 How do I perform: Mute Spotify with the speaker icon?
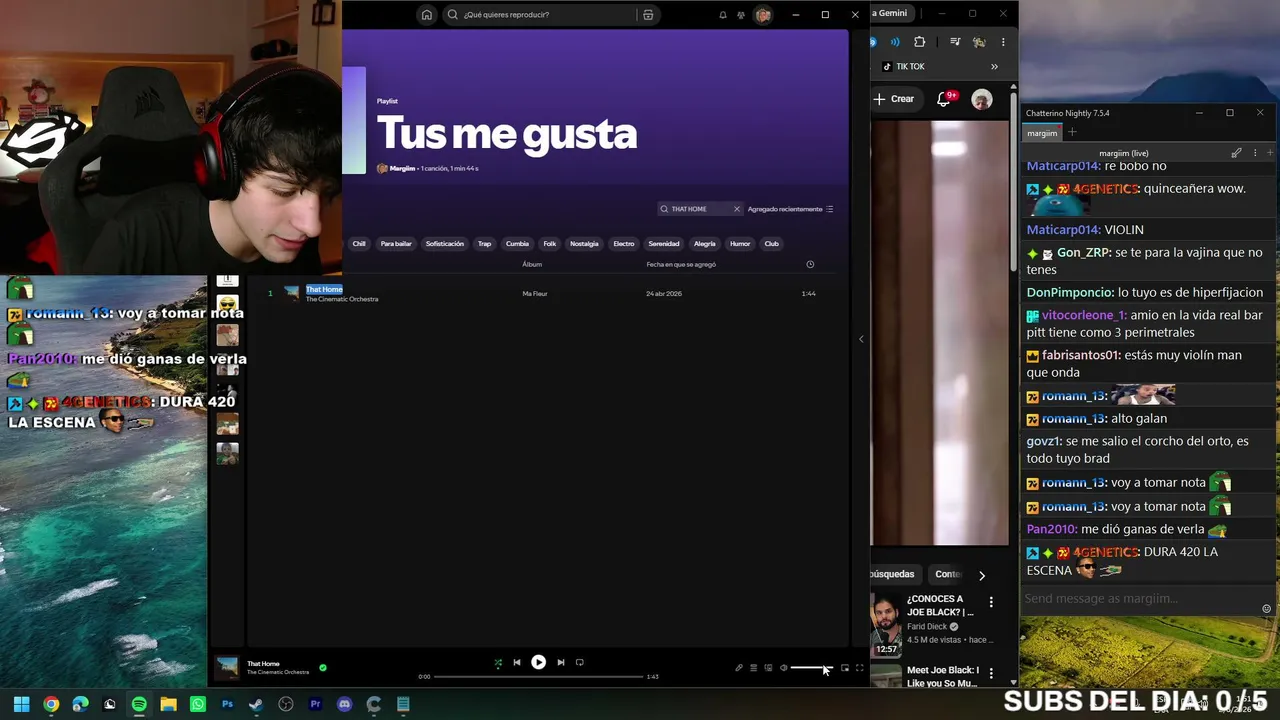coord(784,668)
